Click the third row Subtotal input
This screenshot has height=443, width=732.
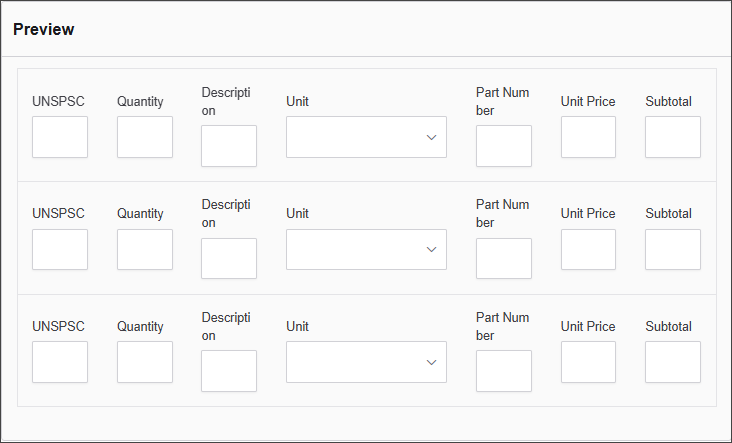point(673,362)
